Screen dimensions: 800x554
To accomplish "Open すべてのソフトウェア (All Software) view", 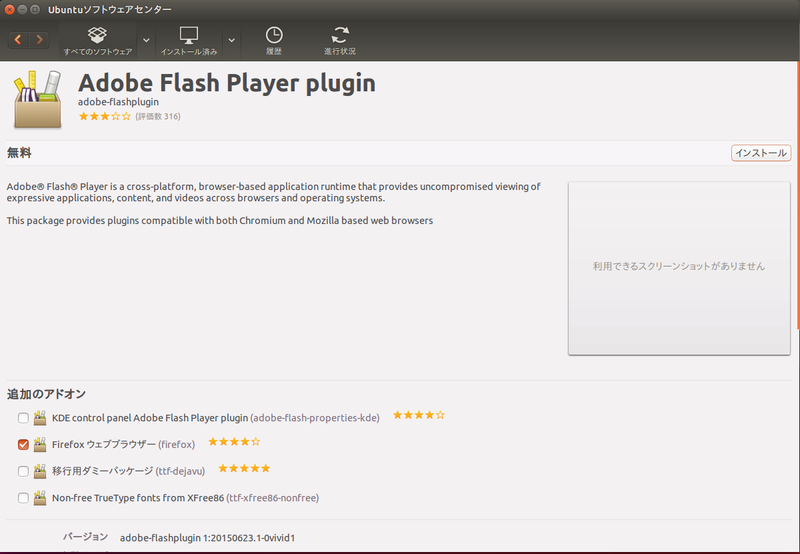I will (x=97, y=41).
